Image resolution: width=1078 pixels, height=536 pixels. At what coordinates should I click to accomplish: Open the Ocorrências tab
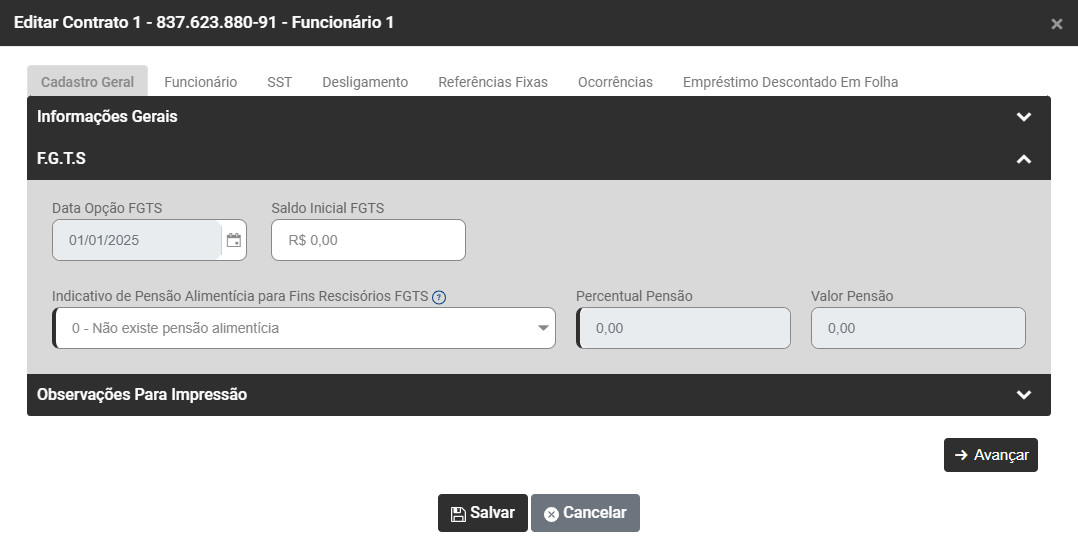click(615, 82)
